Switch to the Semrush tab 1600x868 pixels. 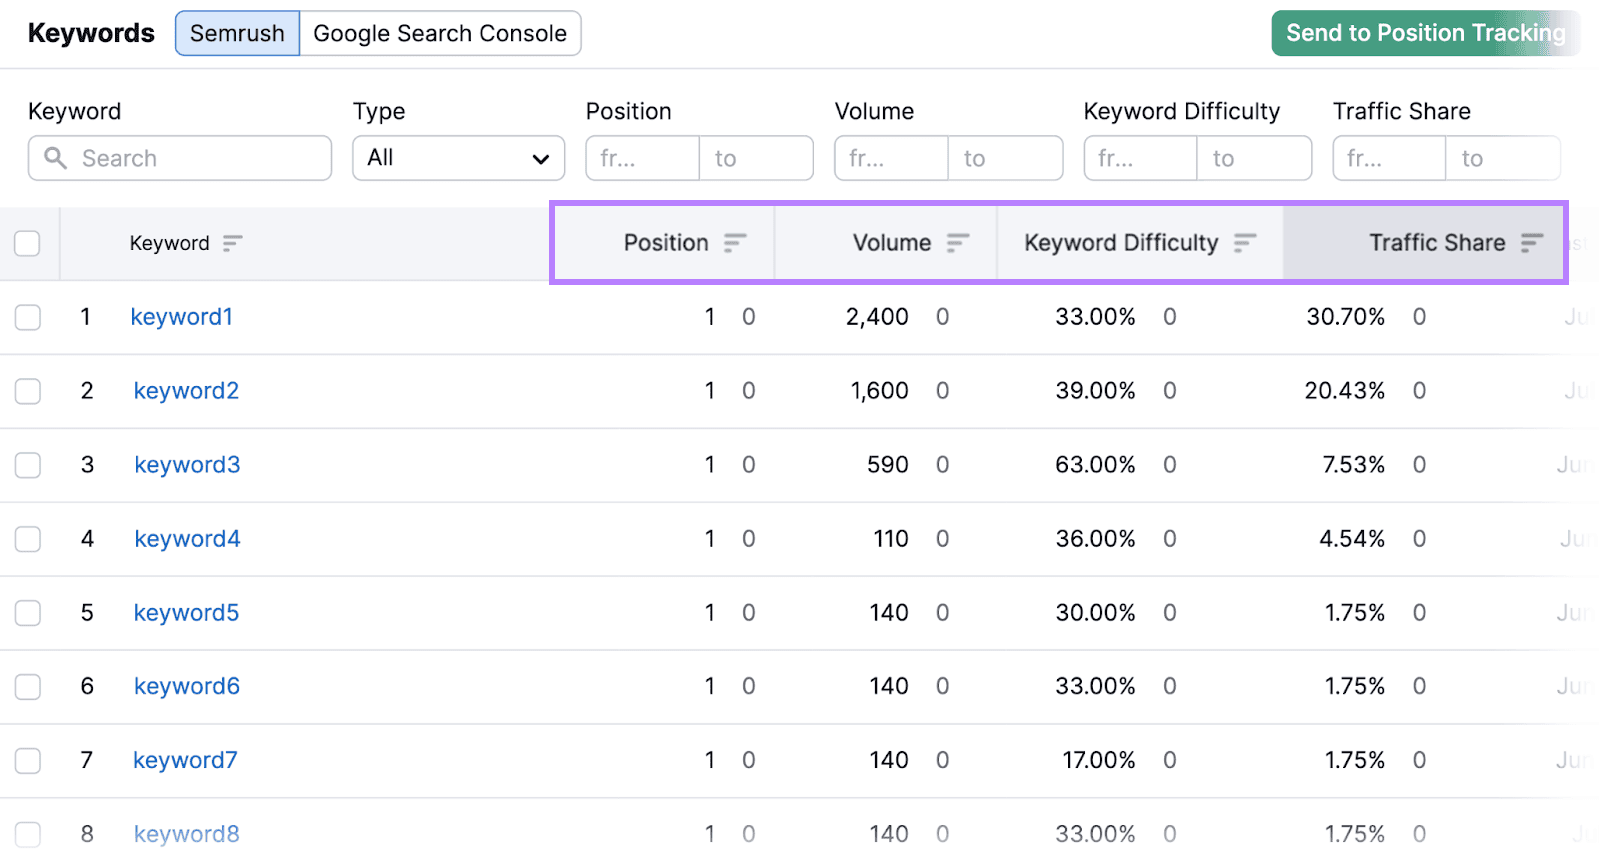point(237,33)
